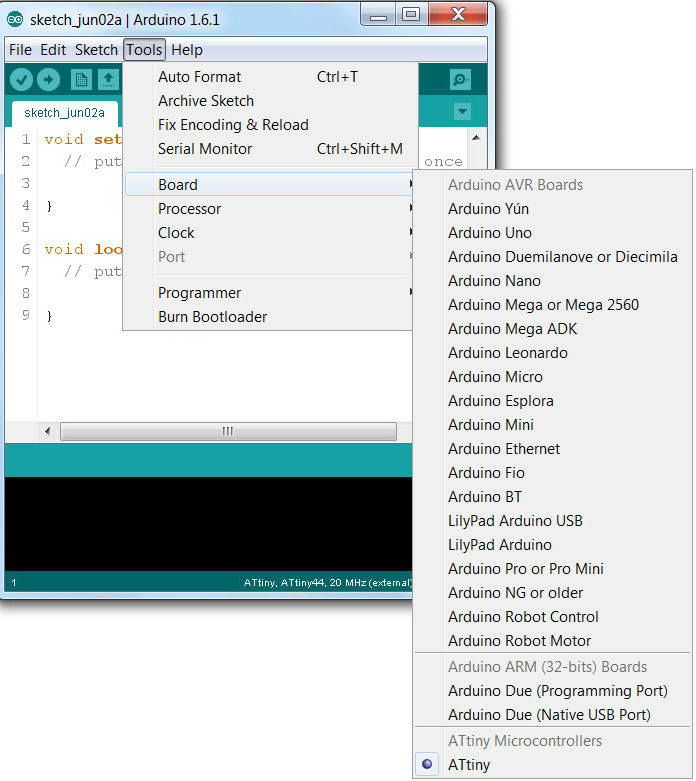Select LilyPad Arduino USB board

553,521
